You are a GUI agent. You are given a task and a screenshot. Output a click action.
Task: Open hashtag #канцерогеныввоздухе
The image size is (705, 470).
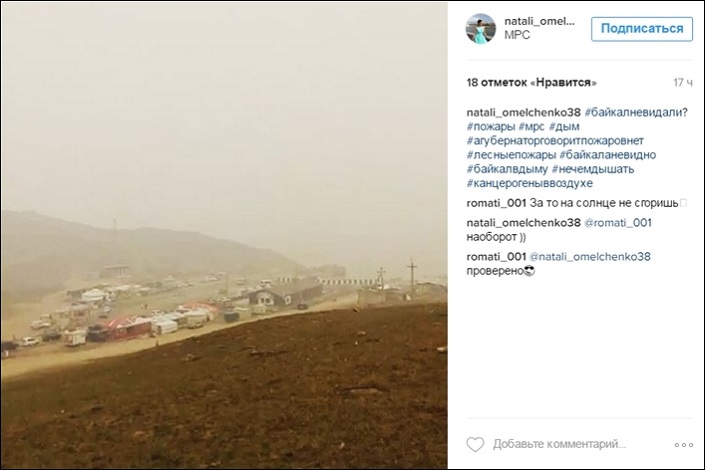(x=530, y=184)
